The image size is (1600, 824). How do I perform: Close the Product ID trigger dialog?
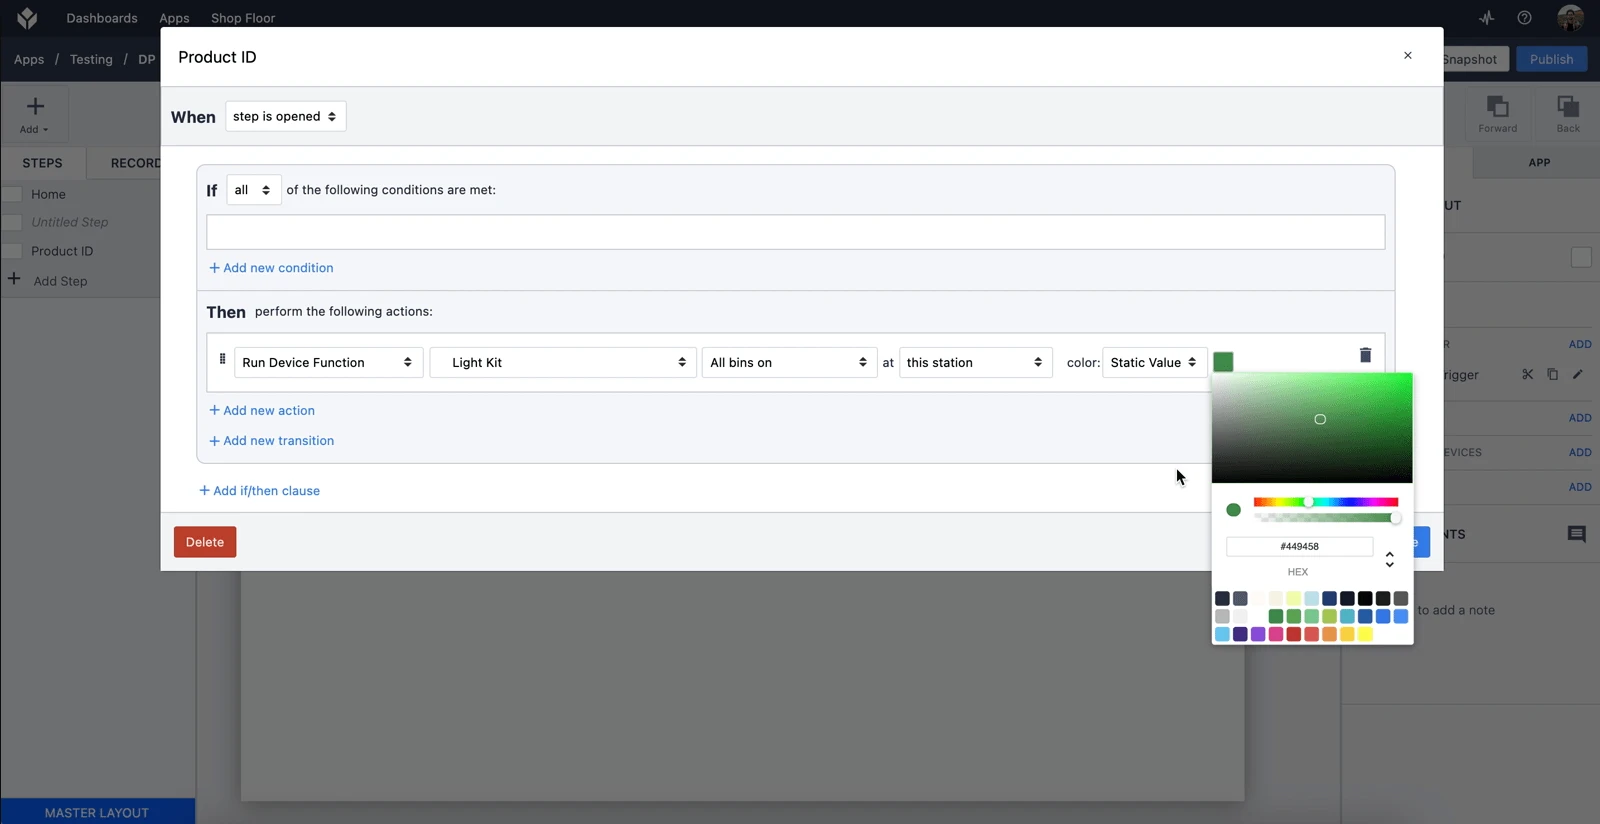pyautogui.click(x=1407, y=56)
